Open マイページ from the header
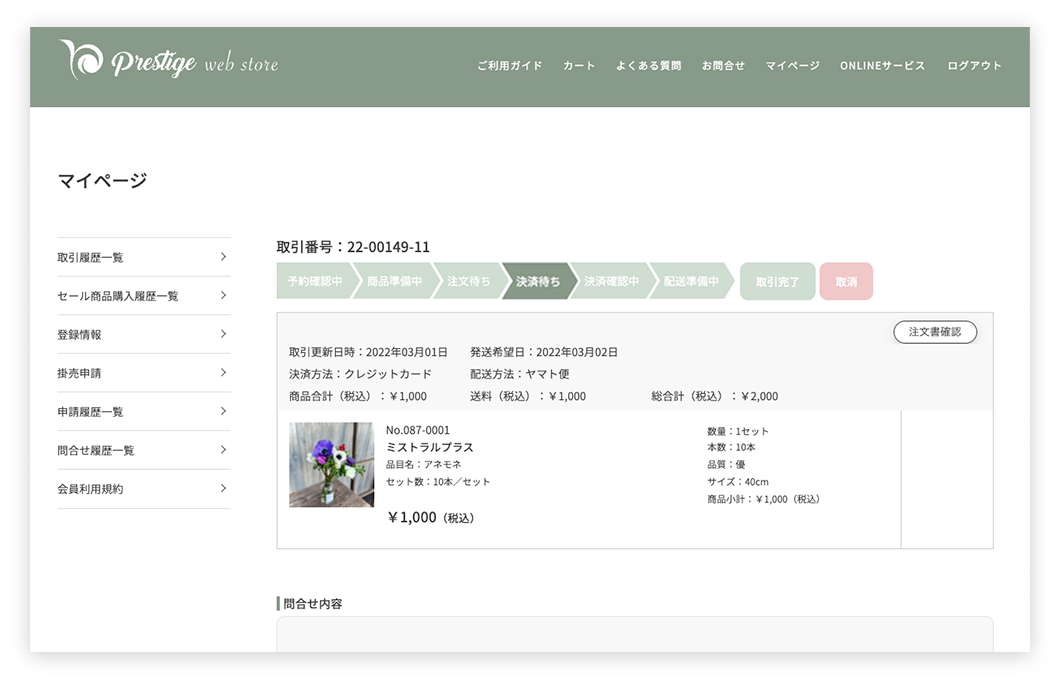The image size is (1060, 685). coord(792,66)
